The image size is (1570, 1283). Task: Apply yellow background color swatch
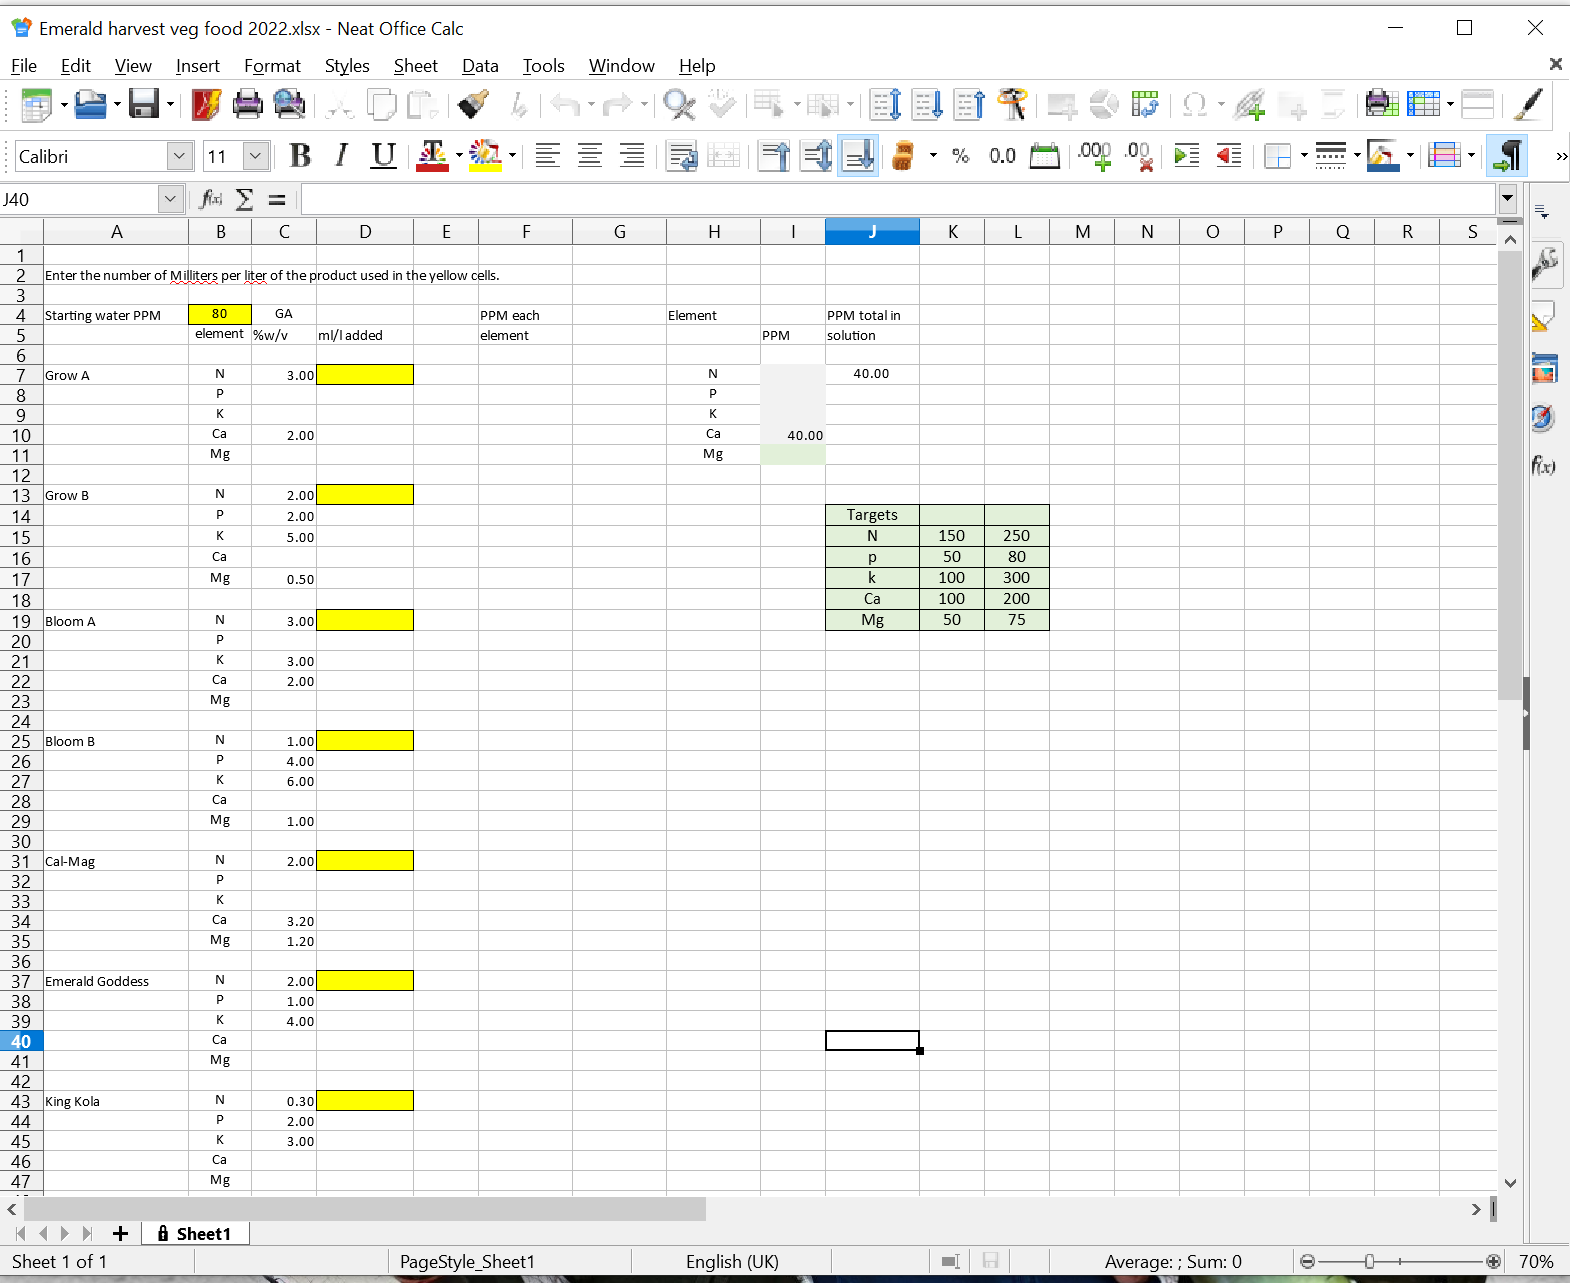point(485,156)
